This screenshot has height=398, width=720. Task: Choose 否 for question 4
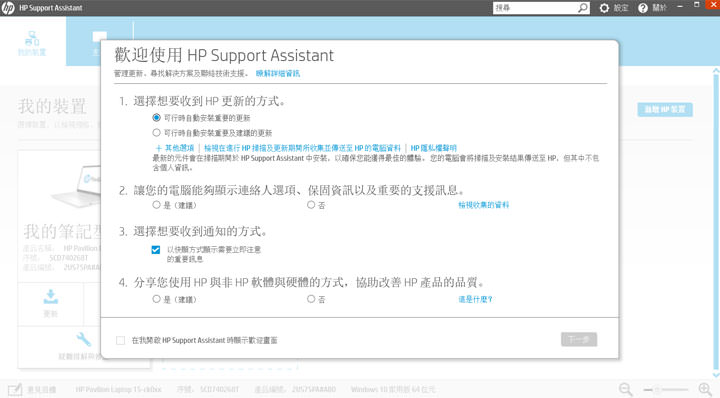click(311, 299)
